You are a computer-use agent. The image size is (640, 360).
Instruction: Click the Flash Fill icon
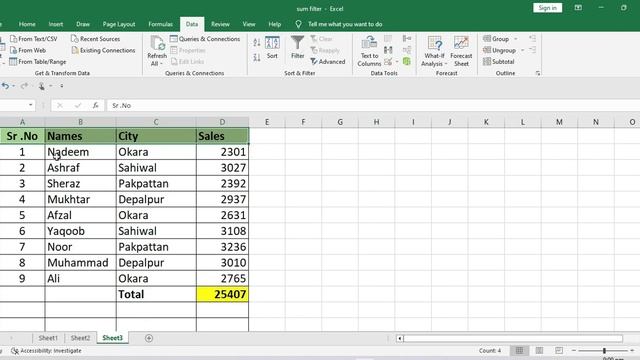pyautogui.click(x=388, y=38)
